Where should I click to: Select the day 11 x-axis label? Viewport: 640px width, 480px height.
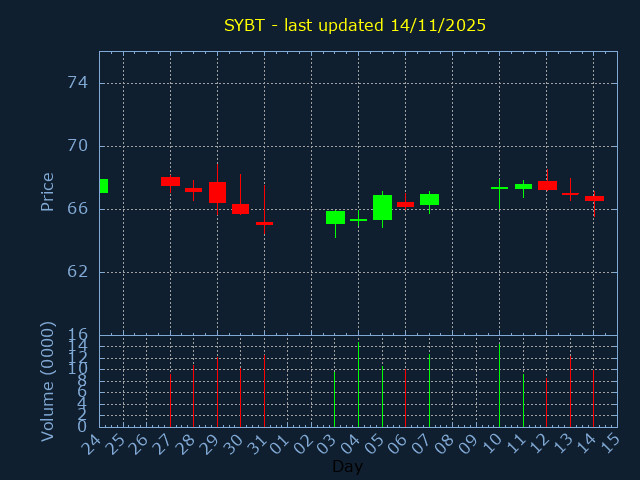pyautogui.click(x=514, y=444)
